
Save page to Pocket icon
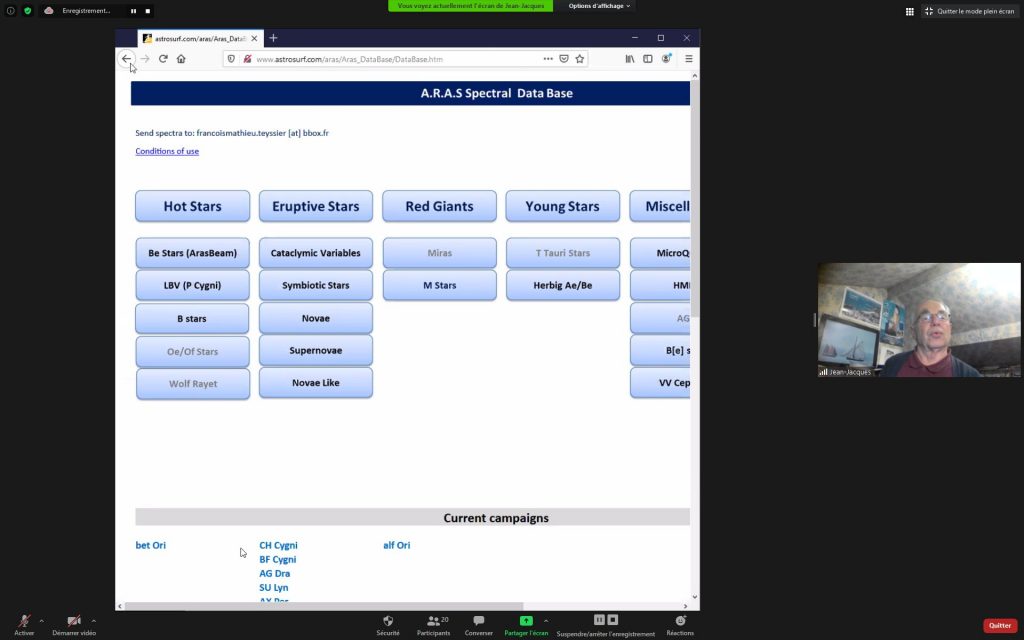click(x=564, y=59)
